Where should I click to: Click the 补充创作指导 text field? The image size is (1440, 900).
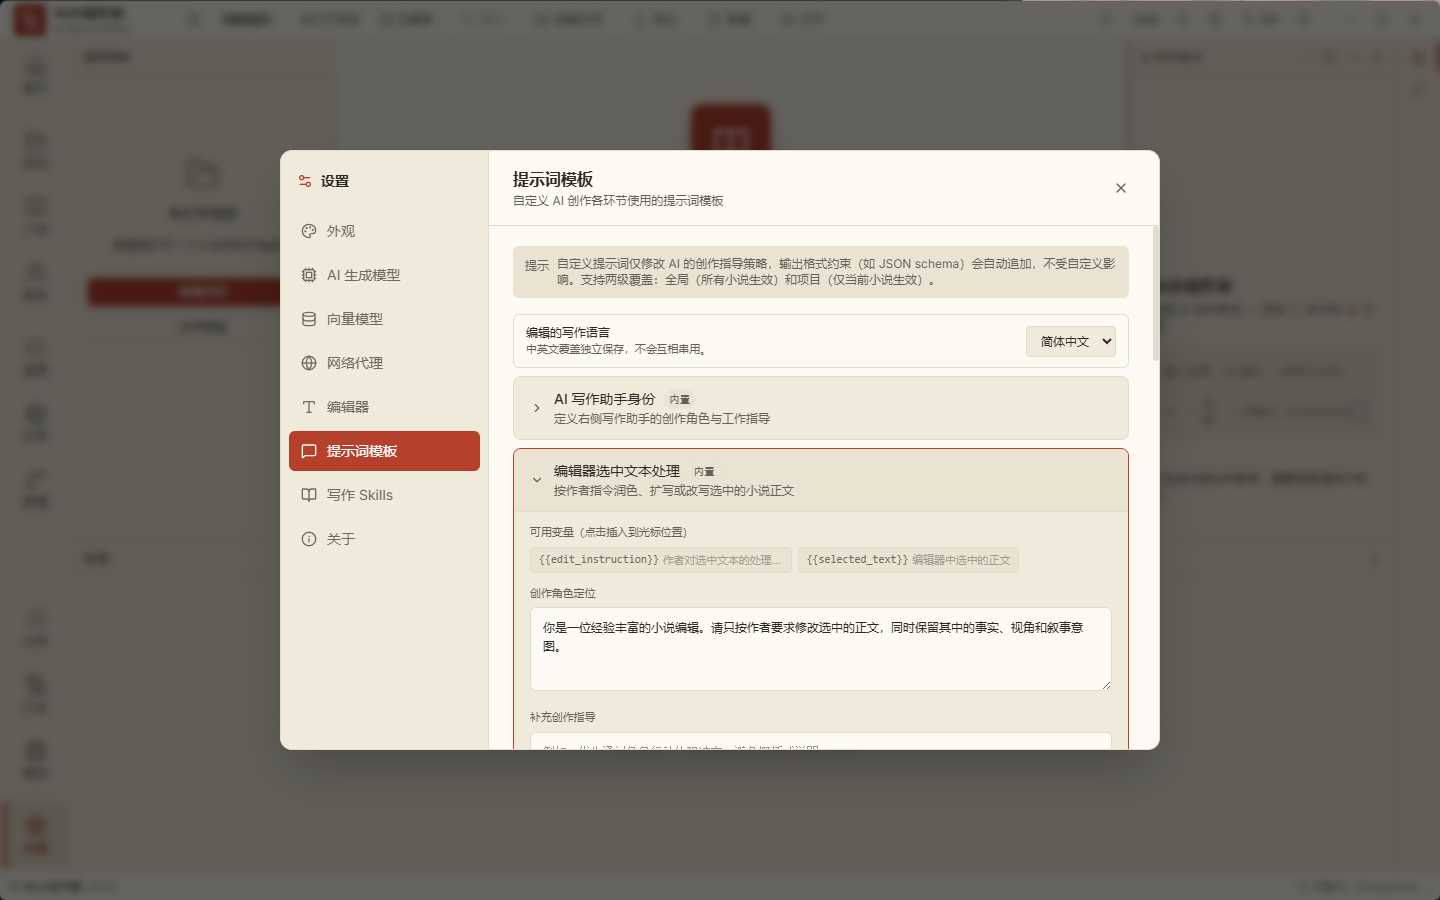820,742
